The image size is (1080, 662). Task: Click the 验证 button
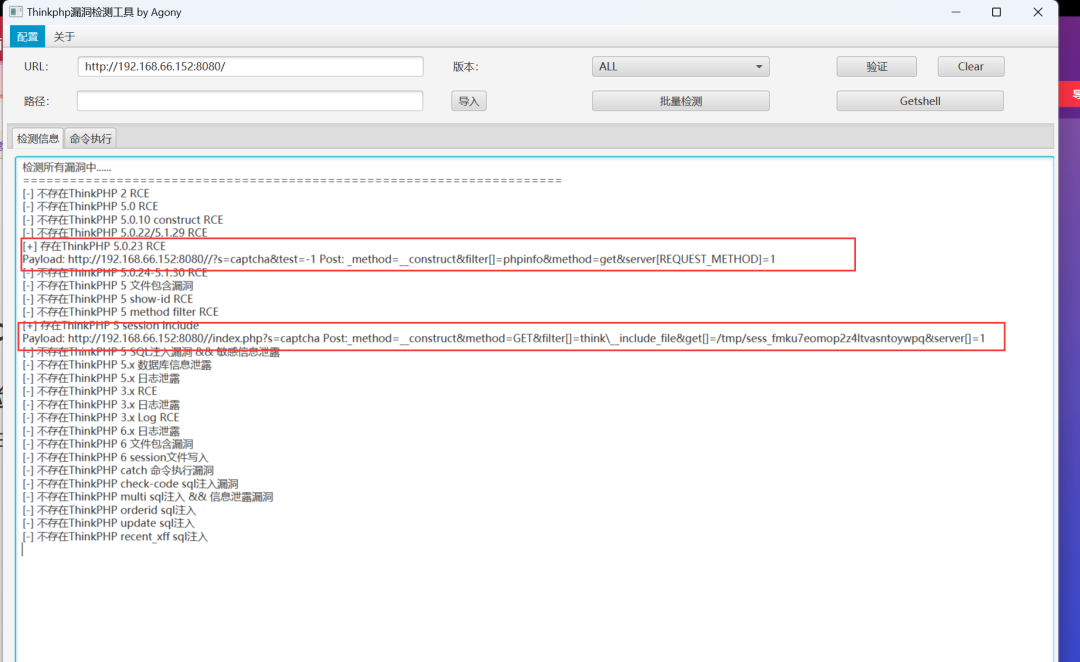click(876, 67)
